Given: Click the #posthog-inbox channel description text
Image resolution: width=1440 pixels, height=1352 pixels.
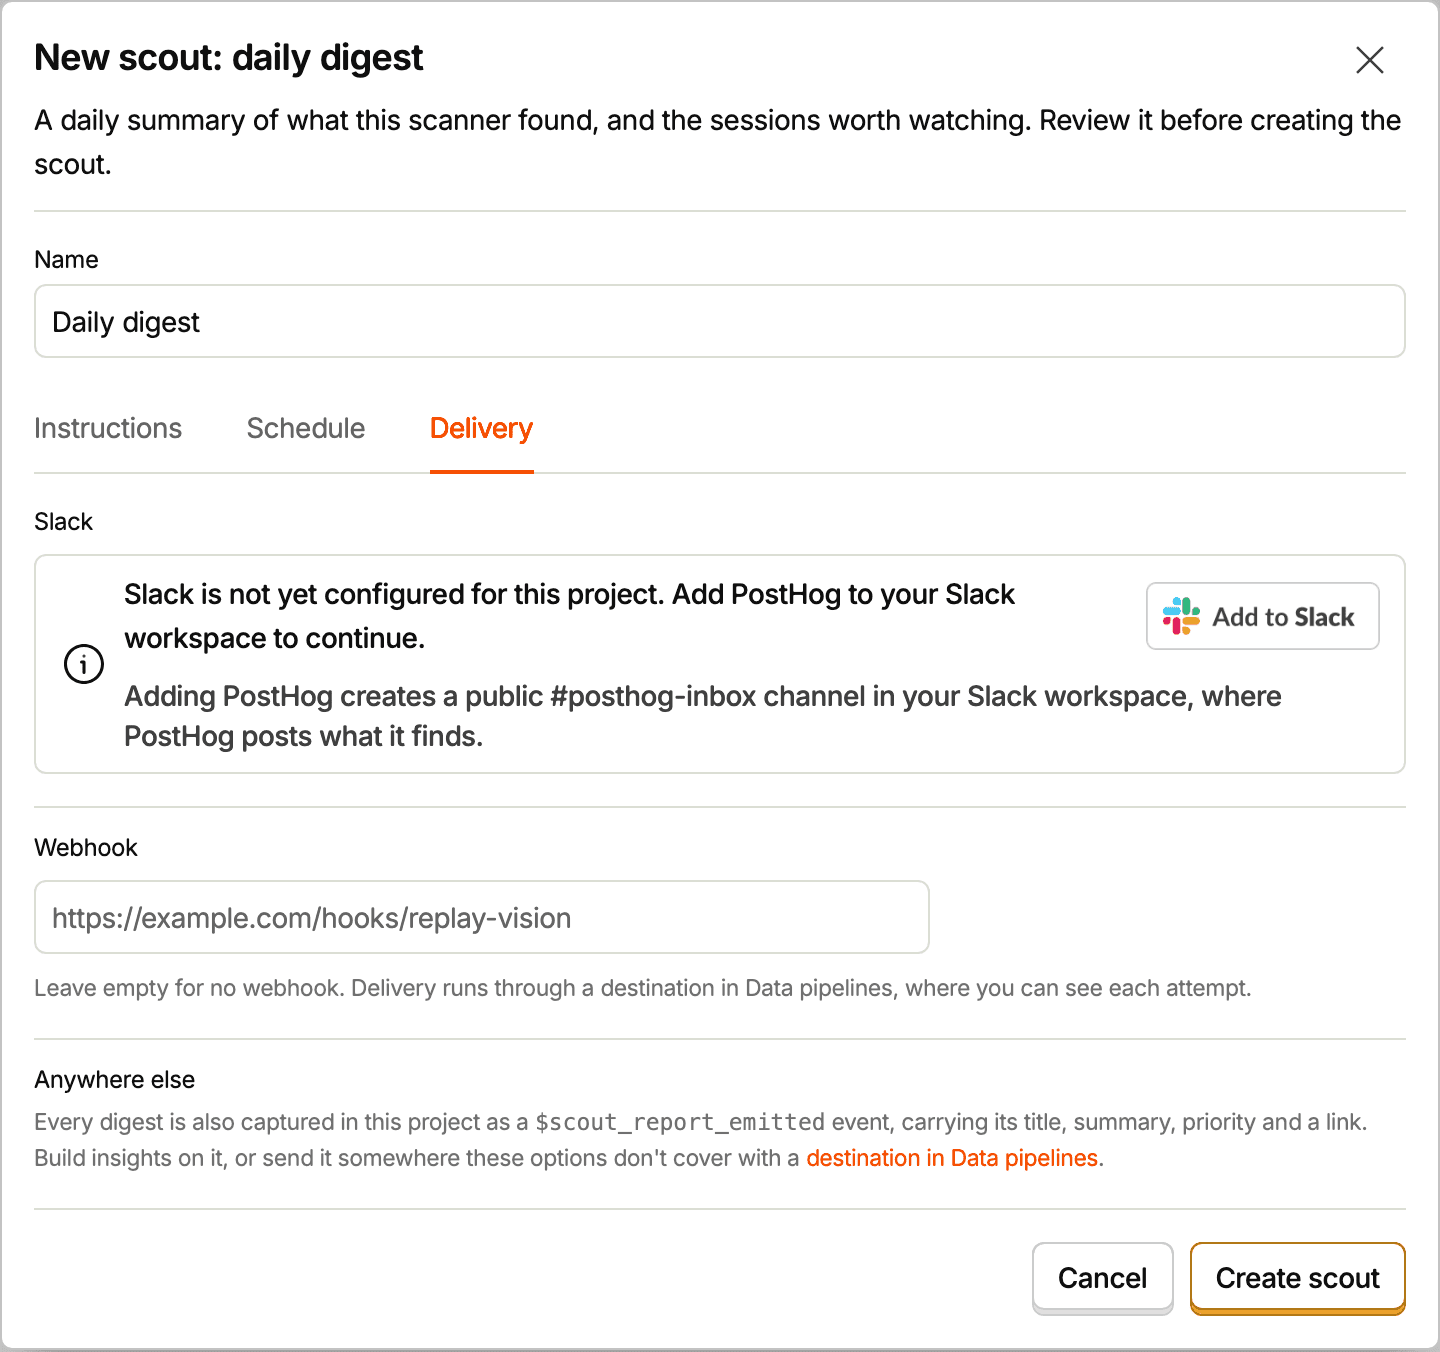Looking at the screenshot, I should [x=703, y=716].
